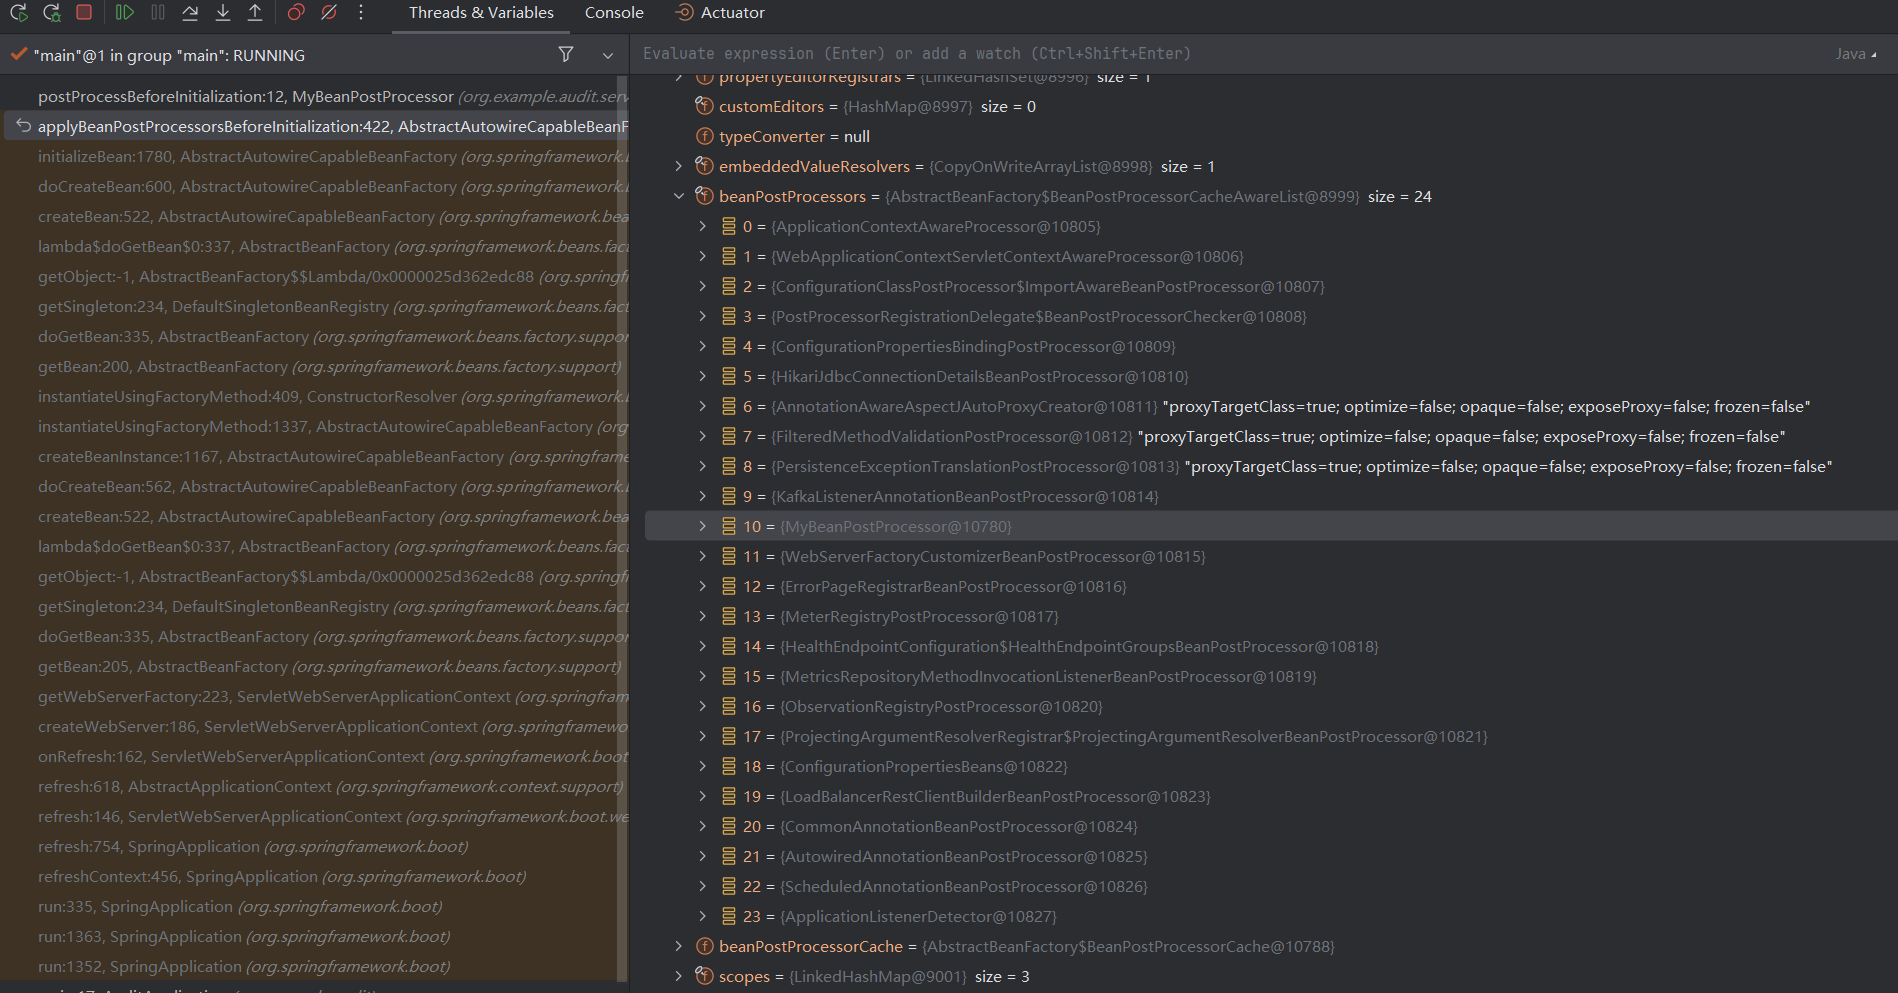This screenshot has width=1898, height=993.
Task: Click list element icon for index 22
Action: click(x=729, y=886)
